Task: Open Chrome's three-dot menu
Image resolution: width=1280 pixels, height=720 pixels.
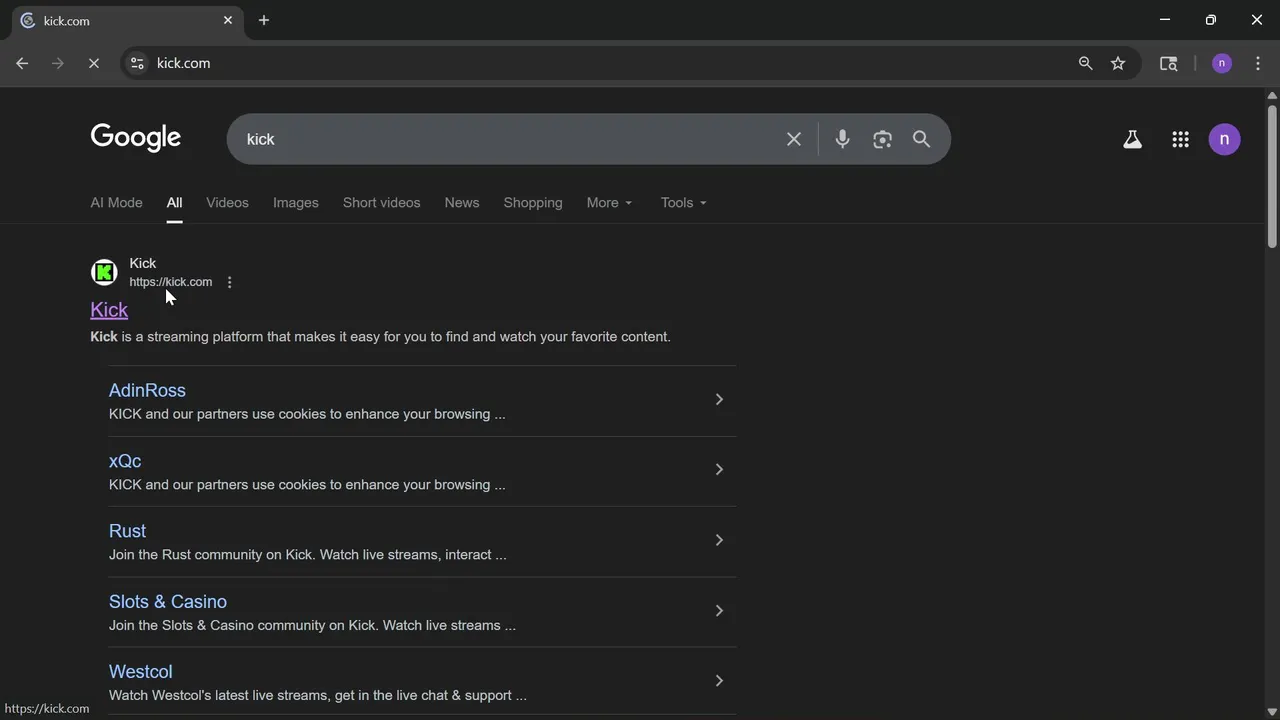Action: pos(1258,63)
